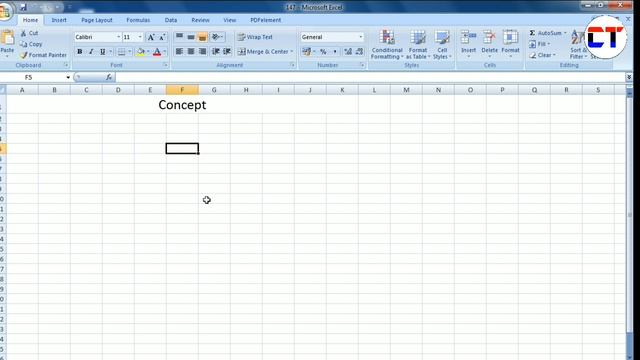Image resolution: width=640 pixels, height=360 pixels.
Task: Increase Decimal places
Action: pos(348,52)
